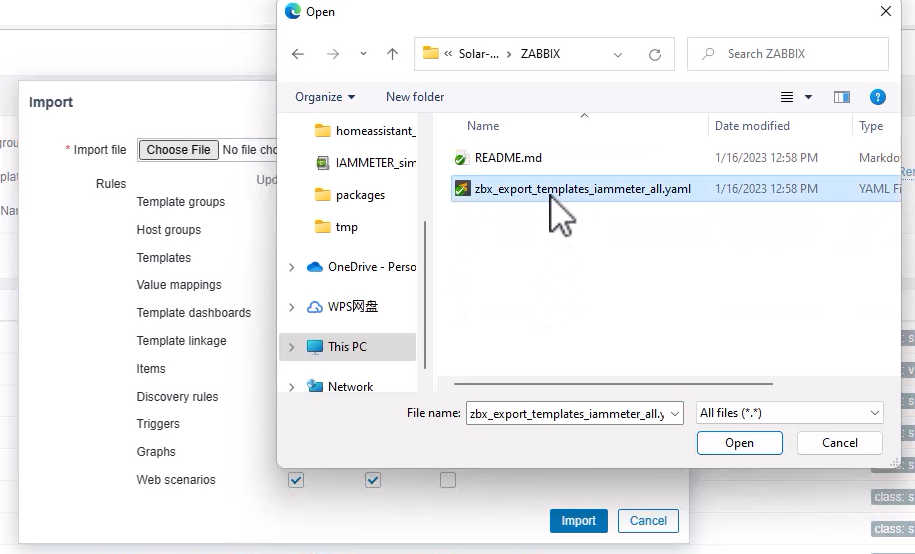Expand the Network tree node
This screenshot has width=915, height=554.
(x=291, y=387)
